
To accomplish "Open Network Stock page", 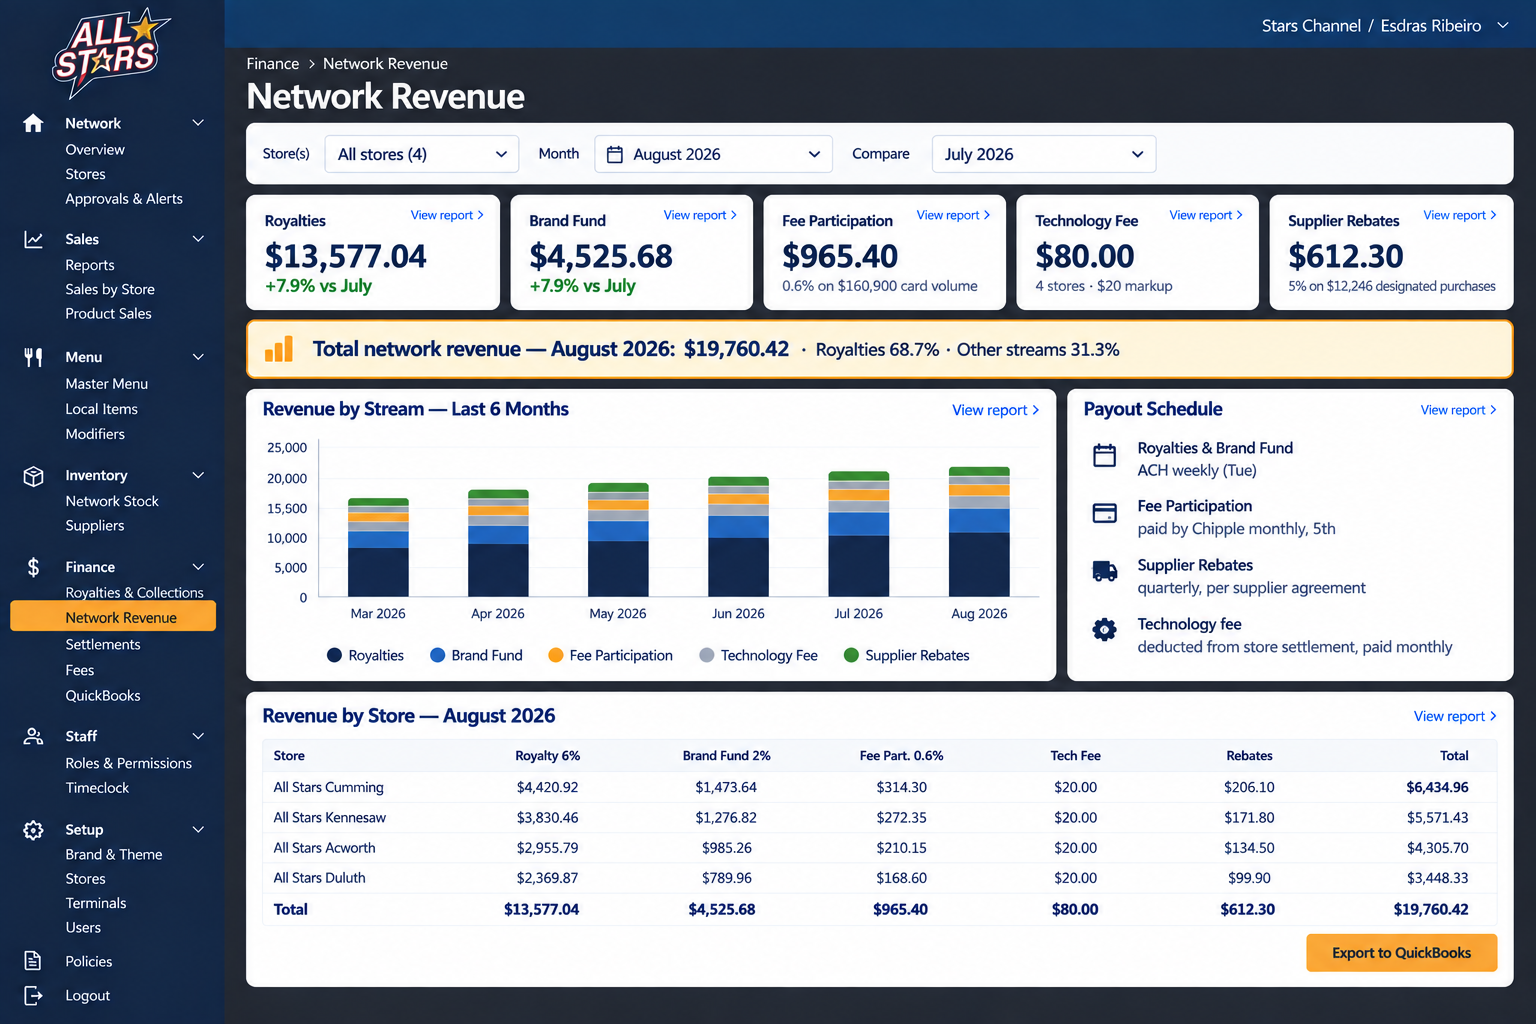I will (112, 501).
